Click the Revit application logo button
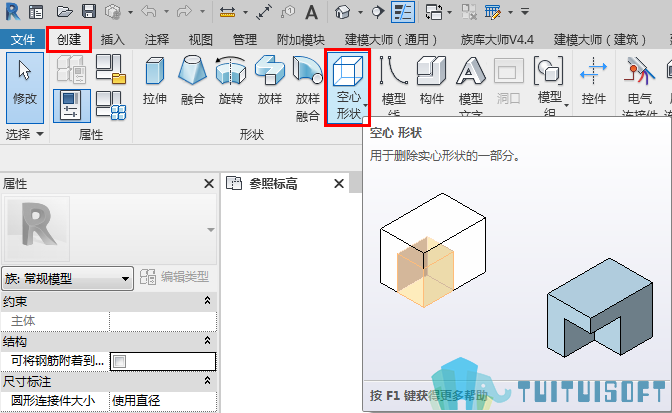672x413 pixels. point(12,12)
